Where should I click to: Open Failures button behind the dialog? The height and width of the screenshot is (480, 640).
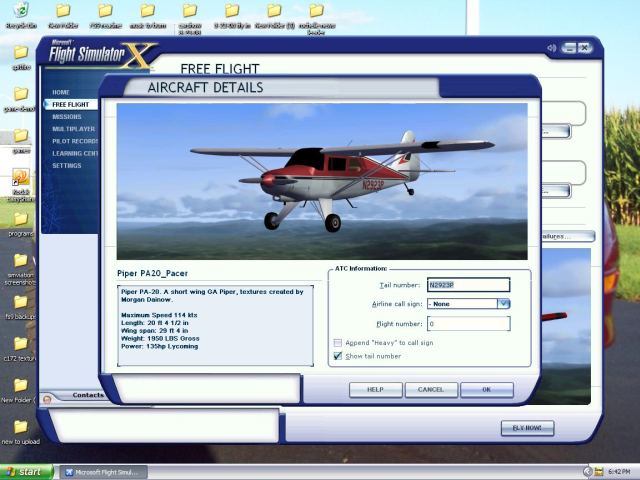pos(568,236)
